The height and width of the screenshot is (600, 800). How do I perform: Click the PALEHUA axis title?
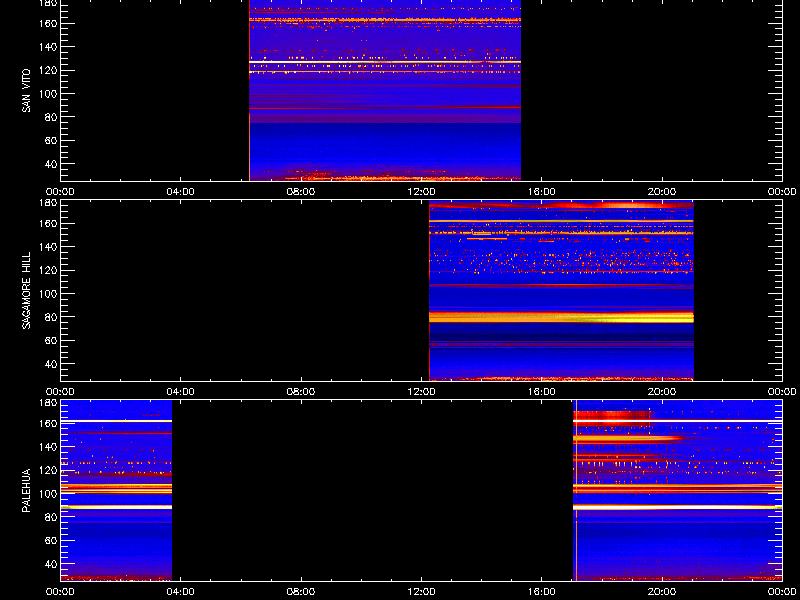click(26, 490)
